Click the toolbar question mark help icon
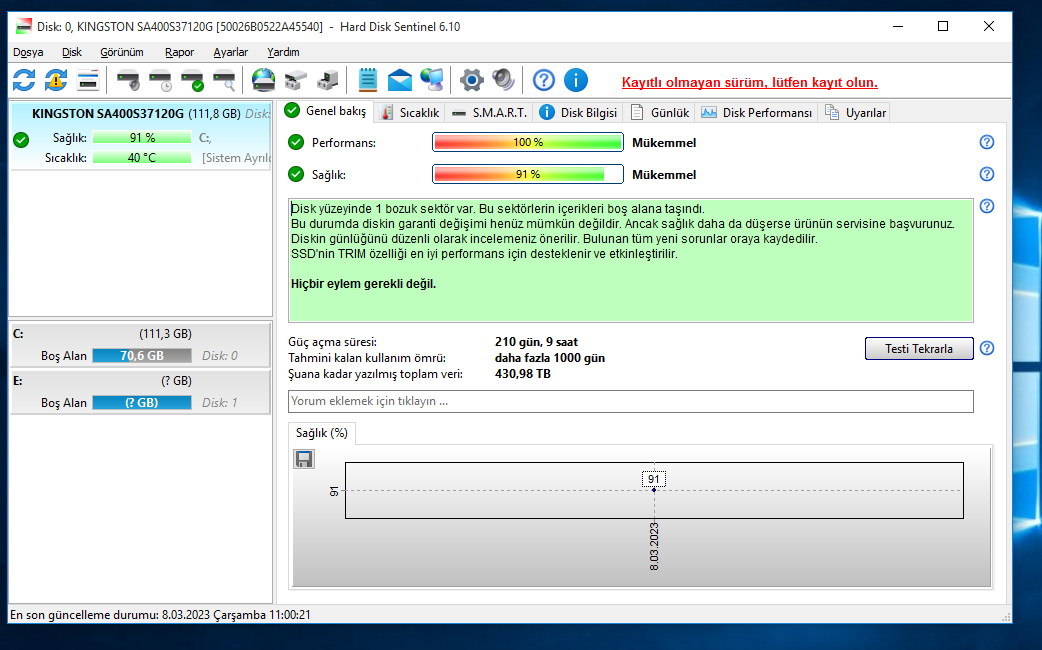This screenshot has height=650, width=1042. tap(544, 80)
